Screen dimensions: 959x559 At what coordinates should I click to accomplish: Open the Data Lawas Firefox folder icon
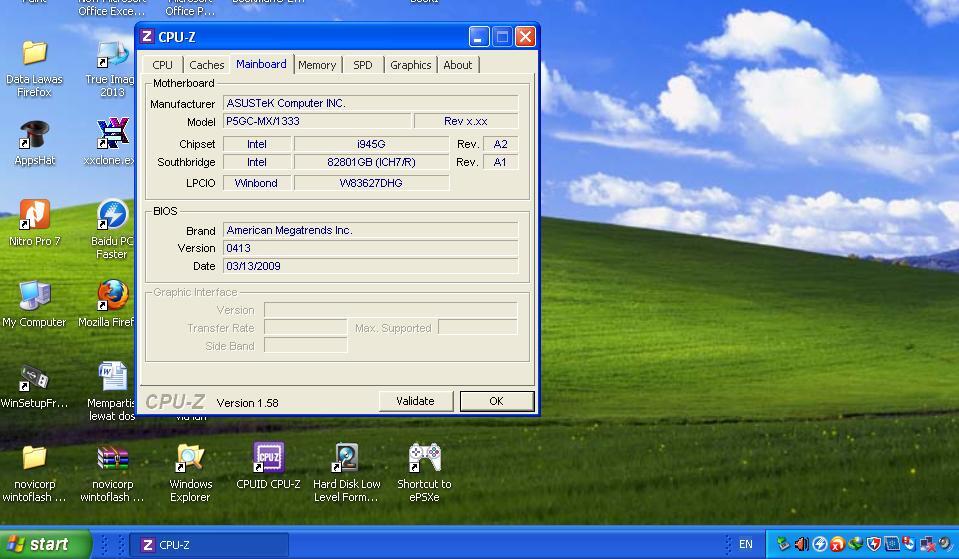click(34, 54)
